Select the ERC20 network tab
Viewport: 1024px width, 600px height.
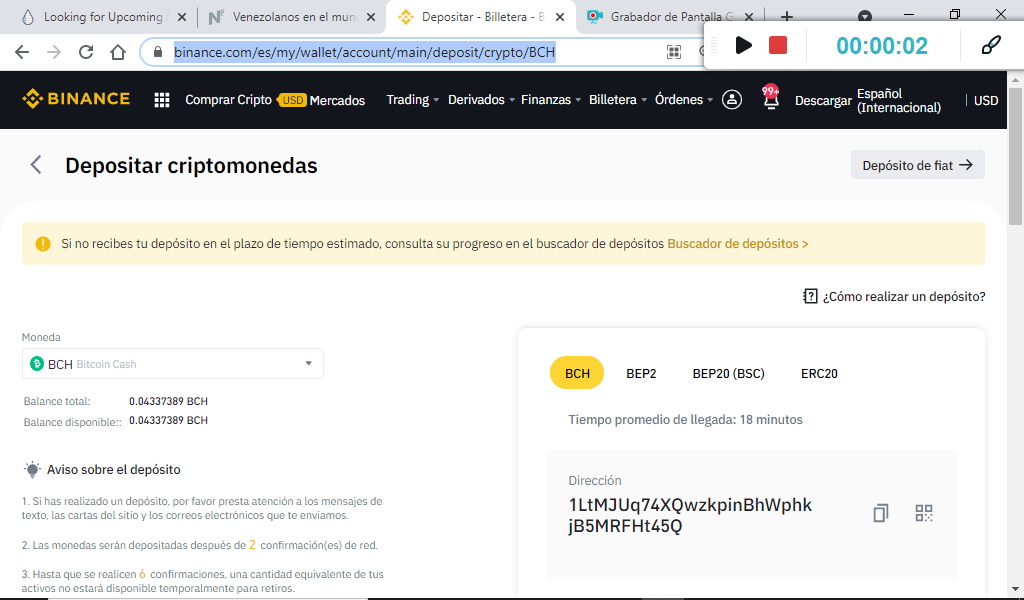coord(819,373)
